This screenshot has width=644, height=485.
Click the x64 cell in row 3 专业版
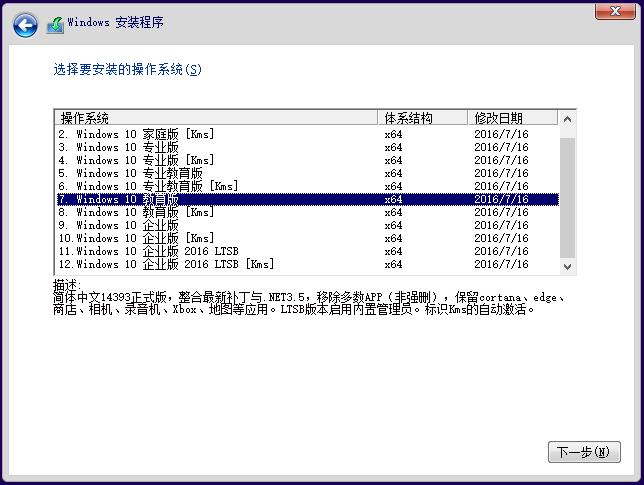[393, 147]
